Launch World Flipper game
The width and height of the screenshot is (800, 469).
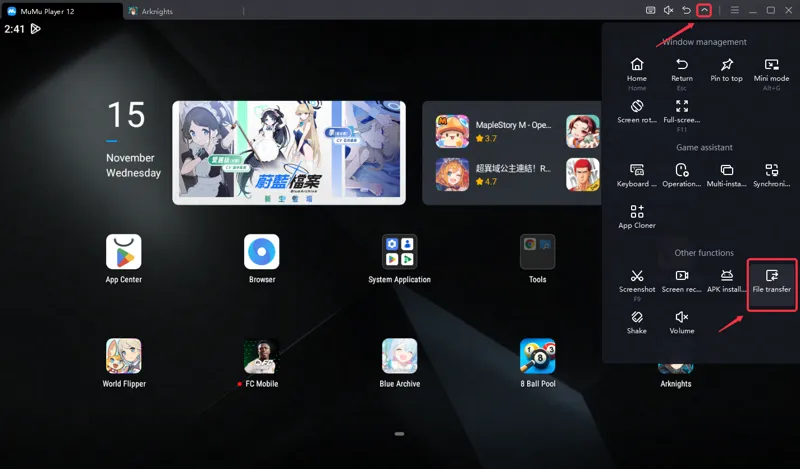(x=123, y=356)
